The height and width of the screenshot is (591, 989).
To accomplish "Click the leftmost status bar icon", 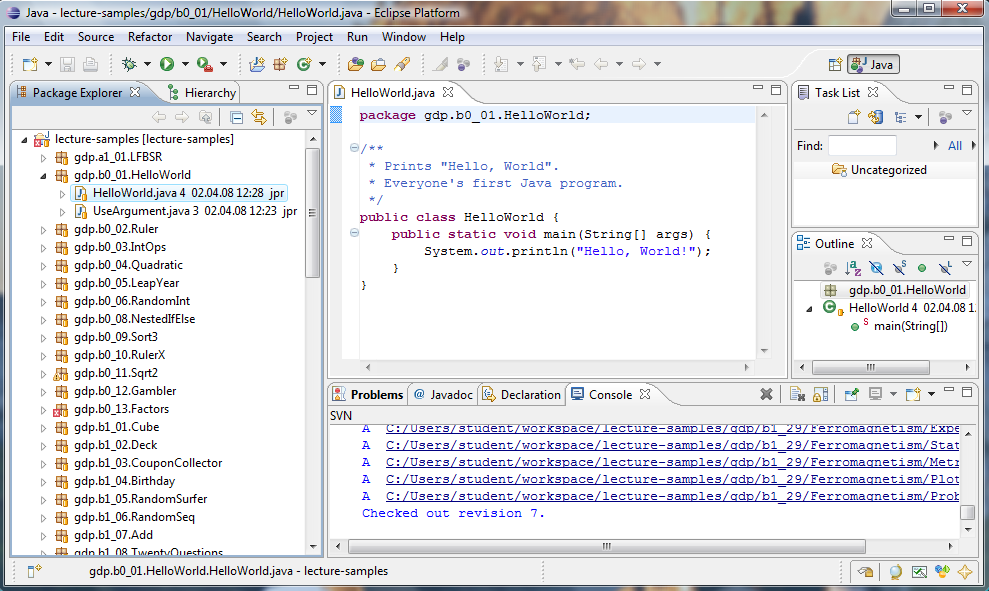I will 34,571.
